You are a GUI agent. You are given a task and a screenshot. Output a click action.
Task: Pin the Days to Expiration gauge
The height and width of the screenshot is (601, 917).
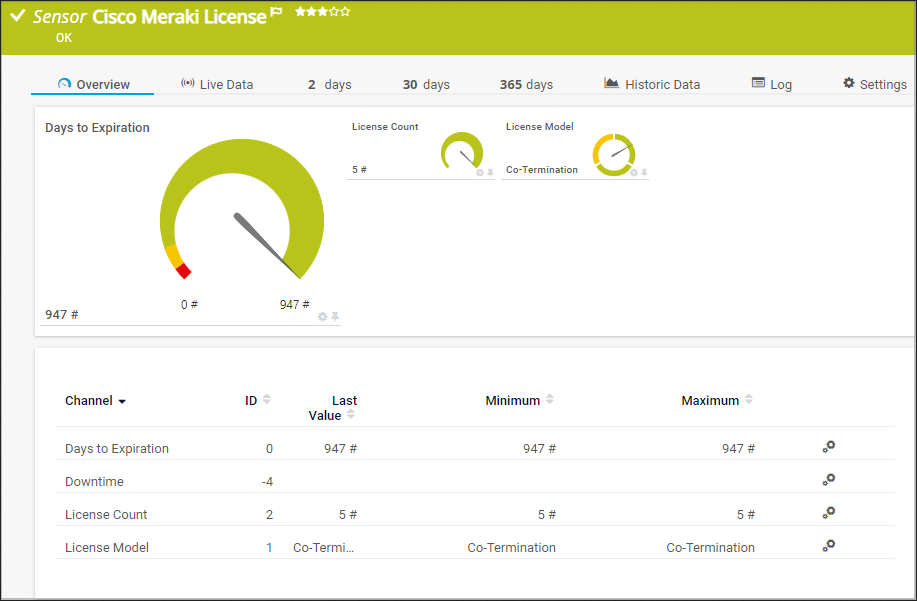(x=336, y=316)
